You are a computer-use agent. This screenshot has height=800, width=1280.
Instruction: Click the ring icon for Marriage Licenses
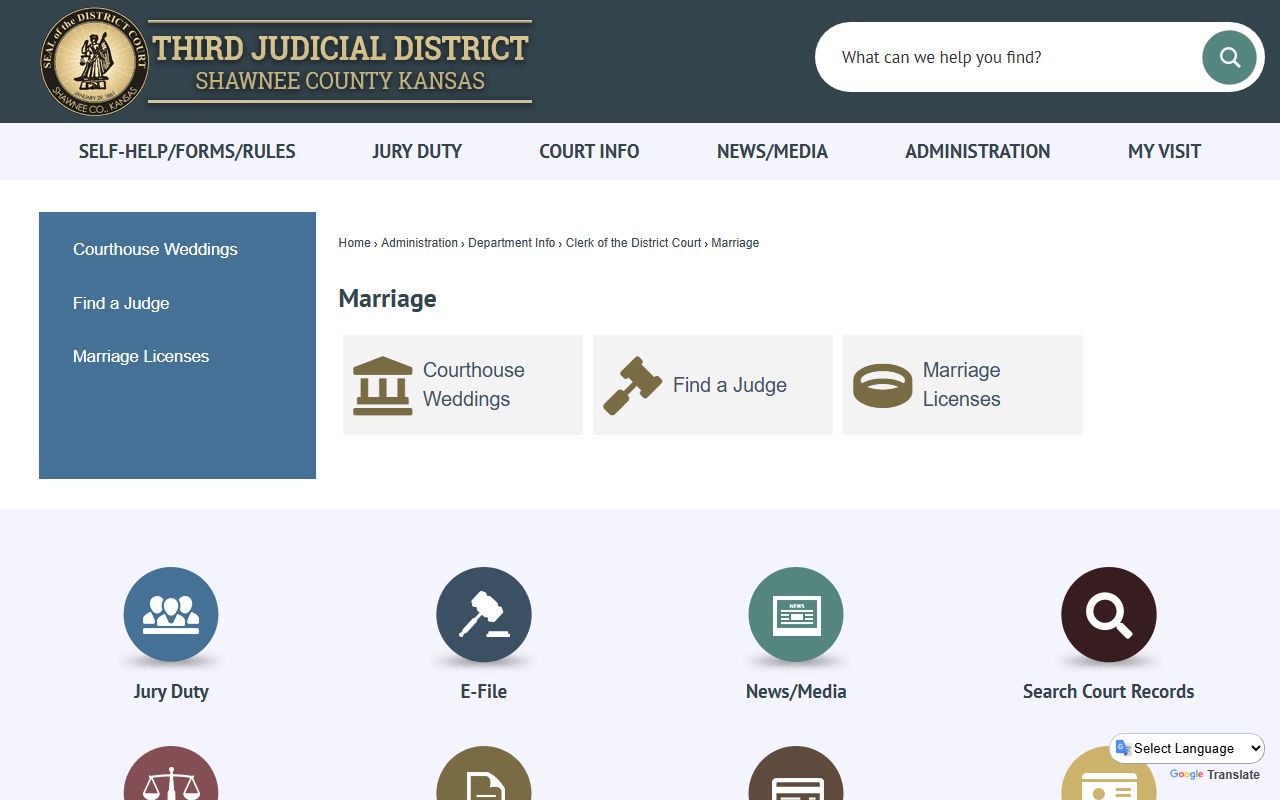pyautogui.click(x=882, y=385)
